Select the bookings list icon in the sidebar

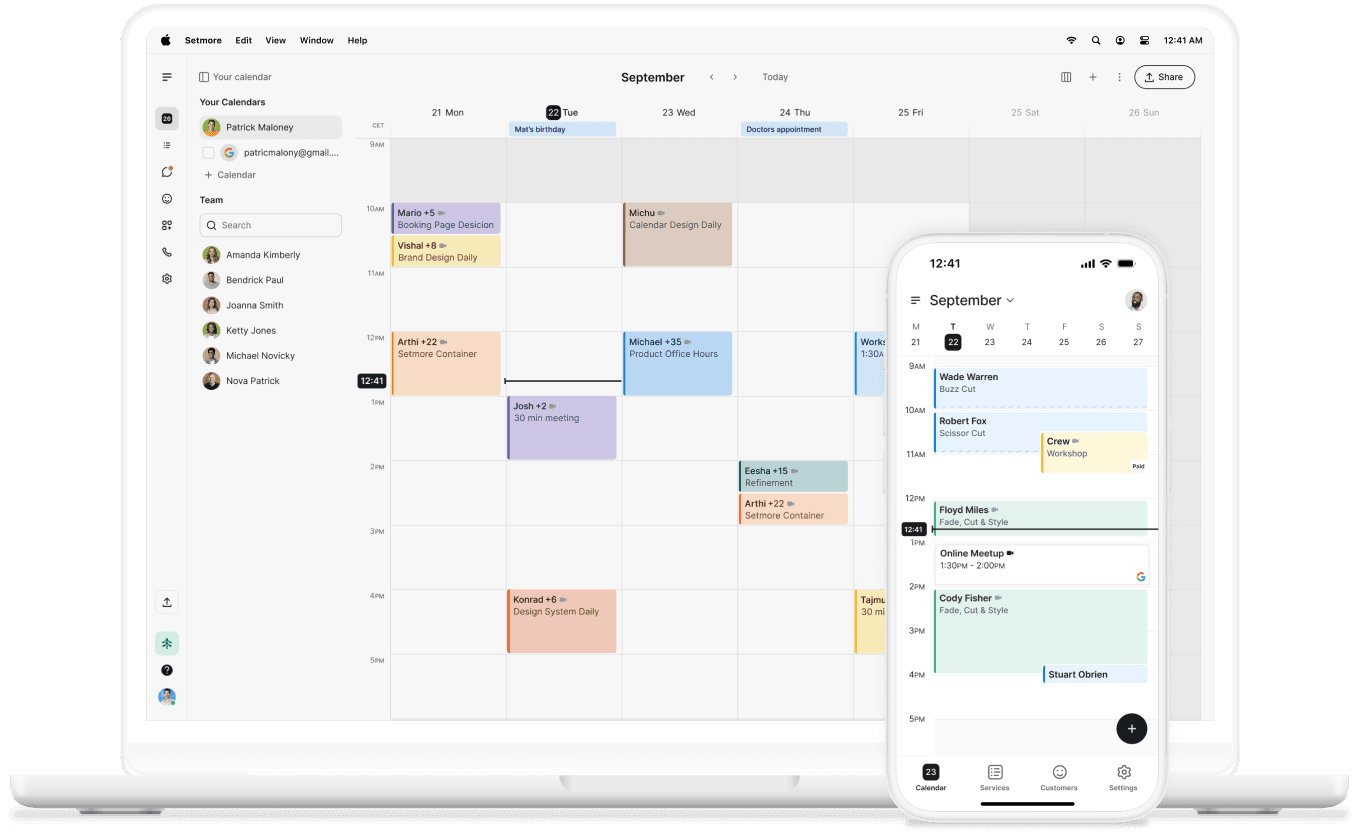[167, 145]
